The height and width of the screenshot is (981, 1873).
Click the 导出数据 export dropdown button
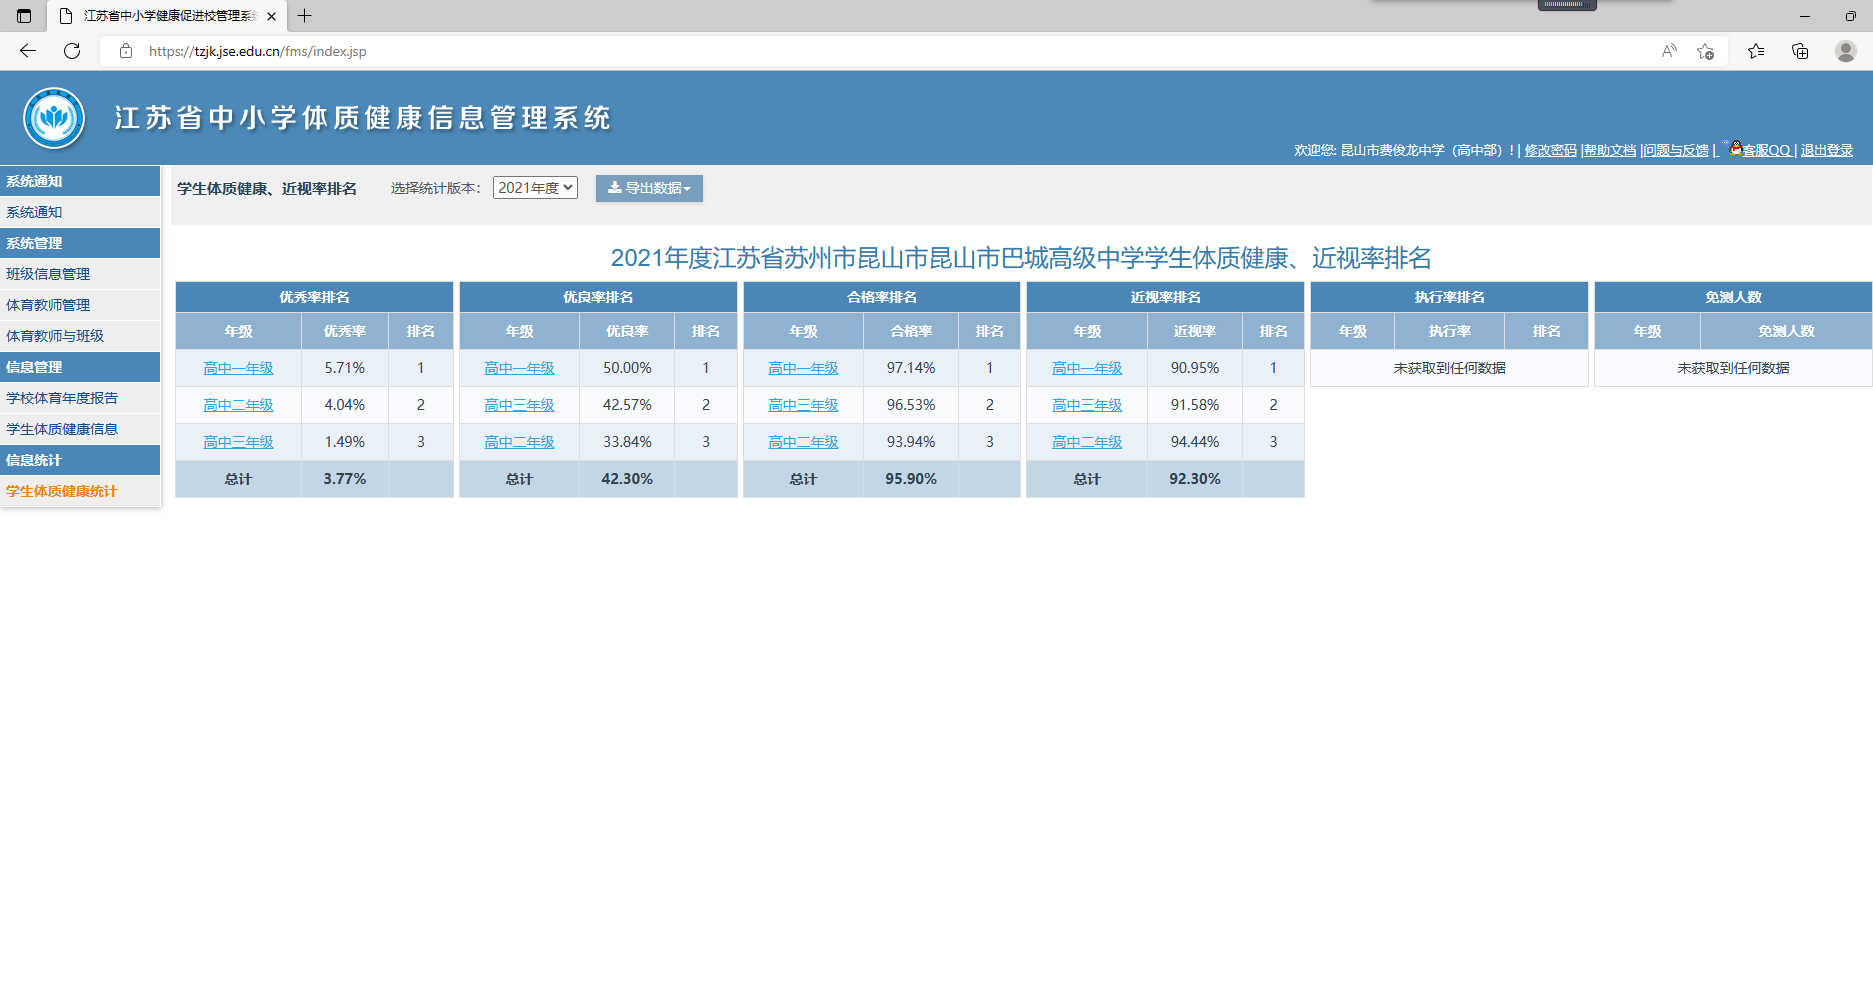pos(649,188)
